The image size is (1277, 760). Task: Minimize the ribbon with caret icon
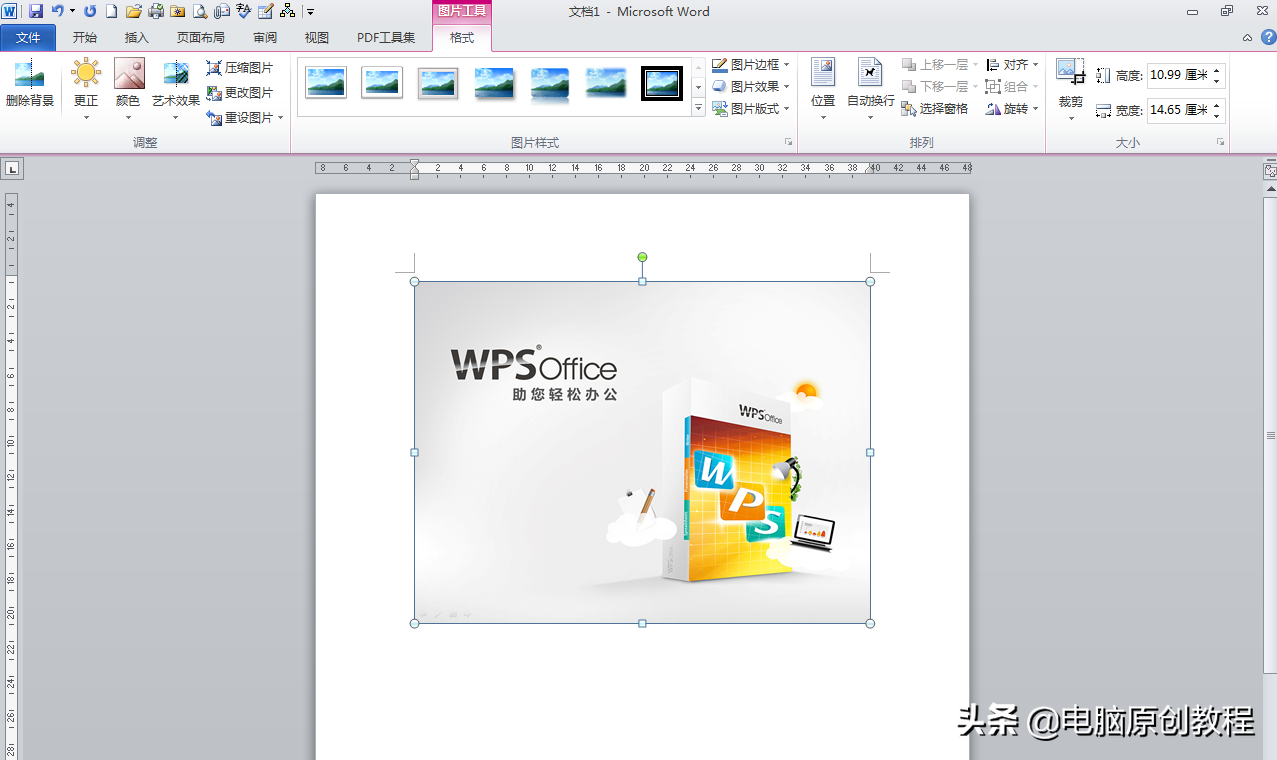1247,38
